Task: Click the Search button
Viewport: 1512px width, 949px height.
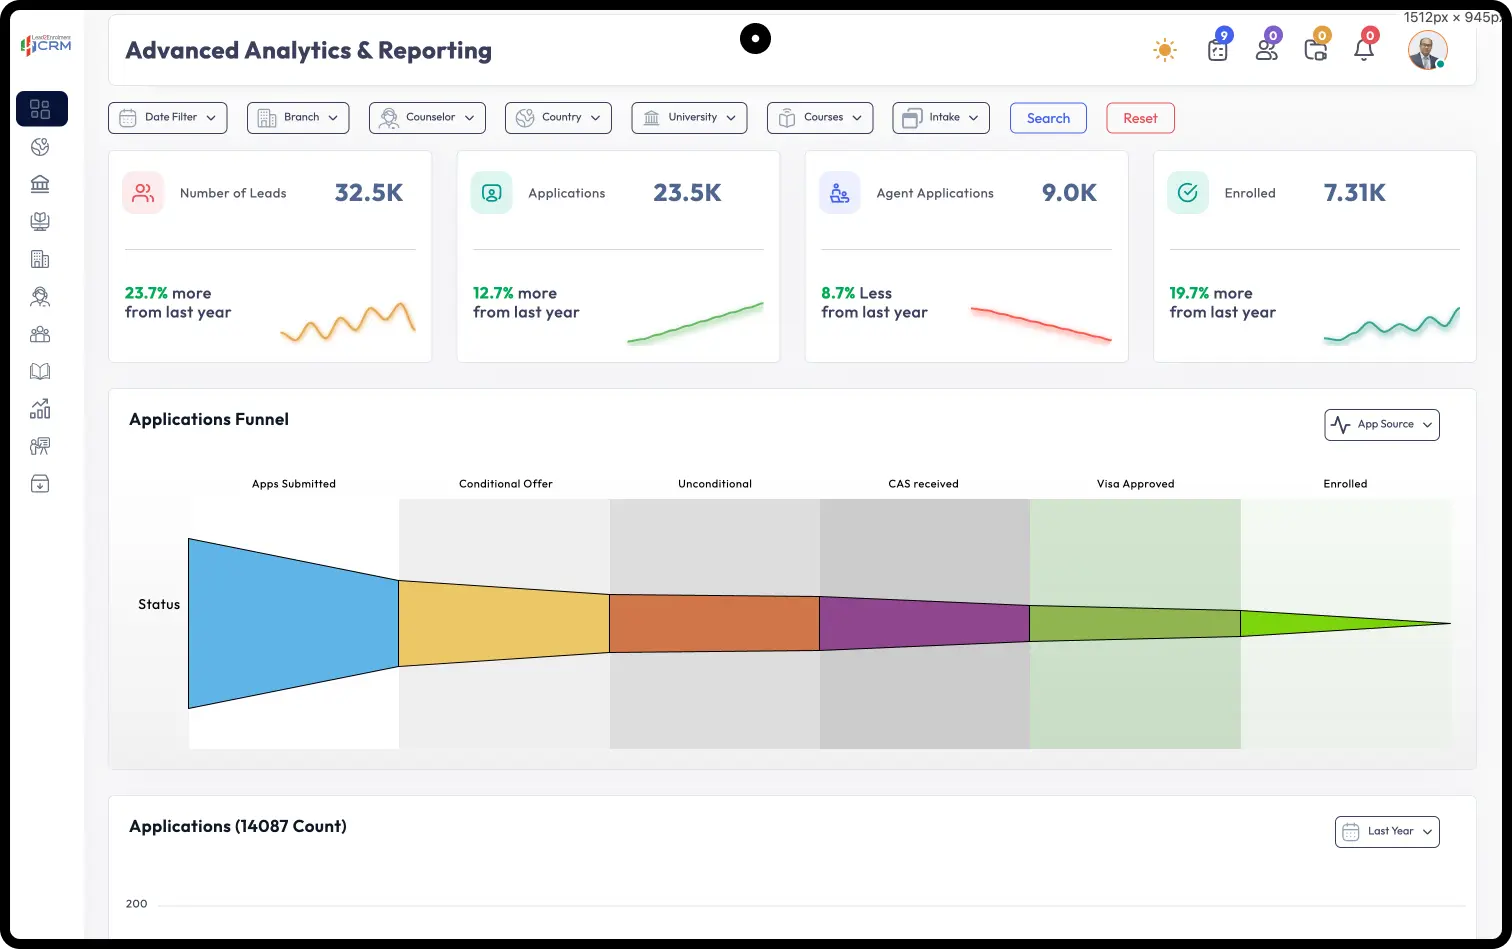Action: tap(1048, 118)
